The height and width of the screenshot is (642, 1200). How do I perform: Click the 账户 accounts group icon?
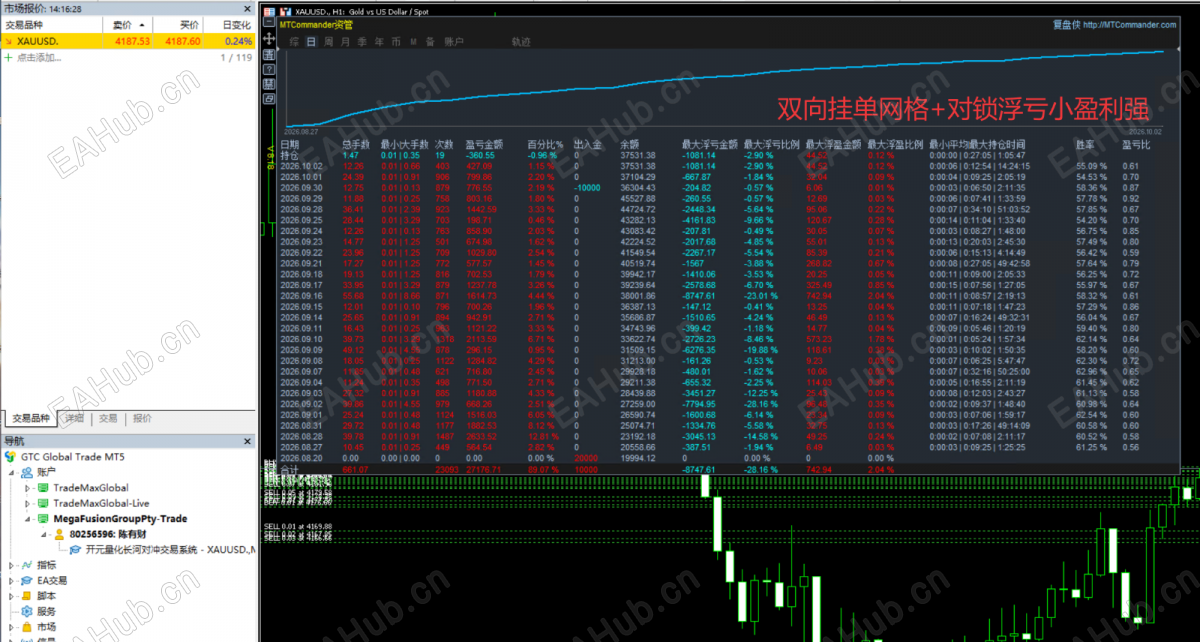click(x=26, y=472)
